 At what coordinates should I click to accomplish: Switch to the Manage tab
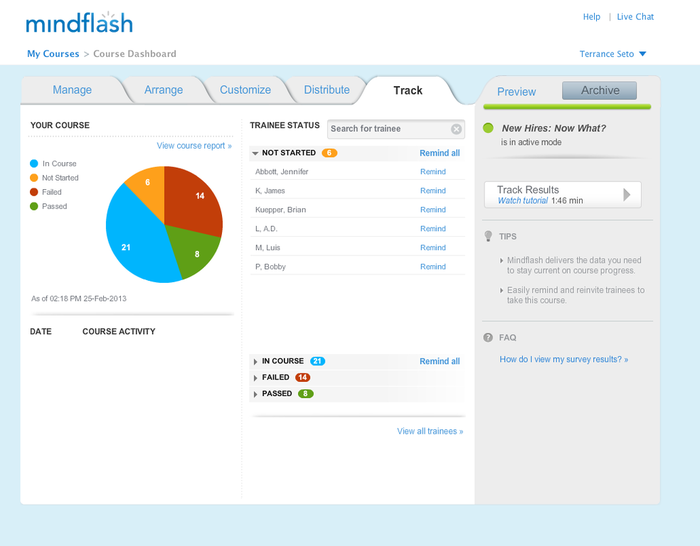tap(72, 90)
